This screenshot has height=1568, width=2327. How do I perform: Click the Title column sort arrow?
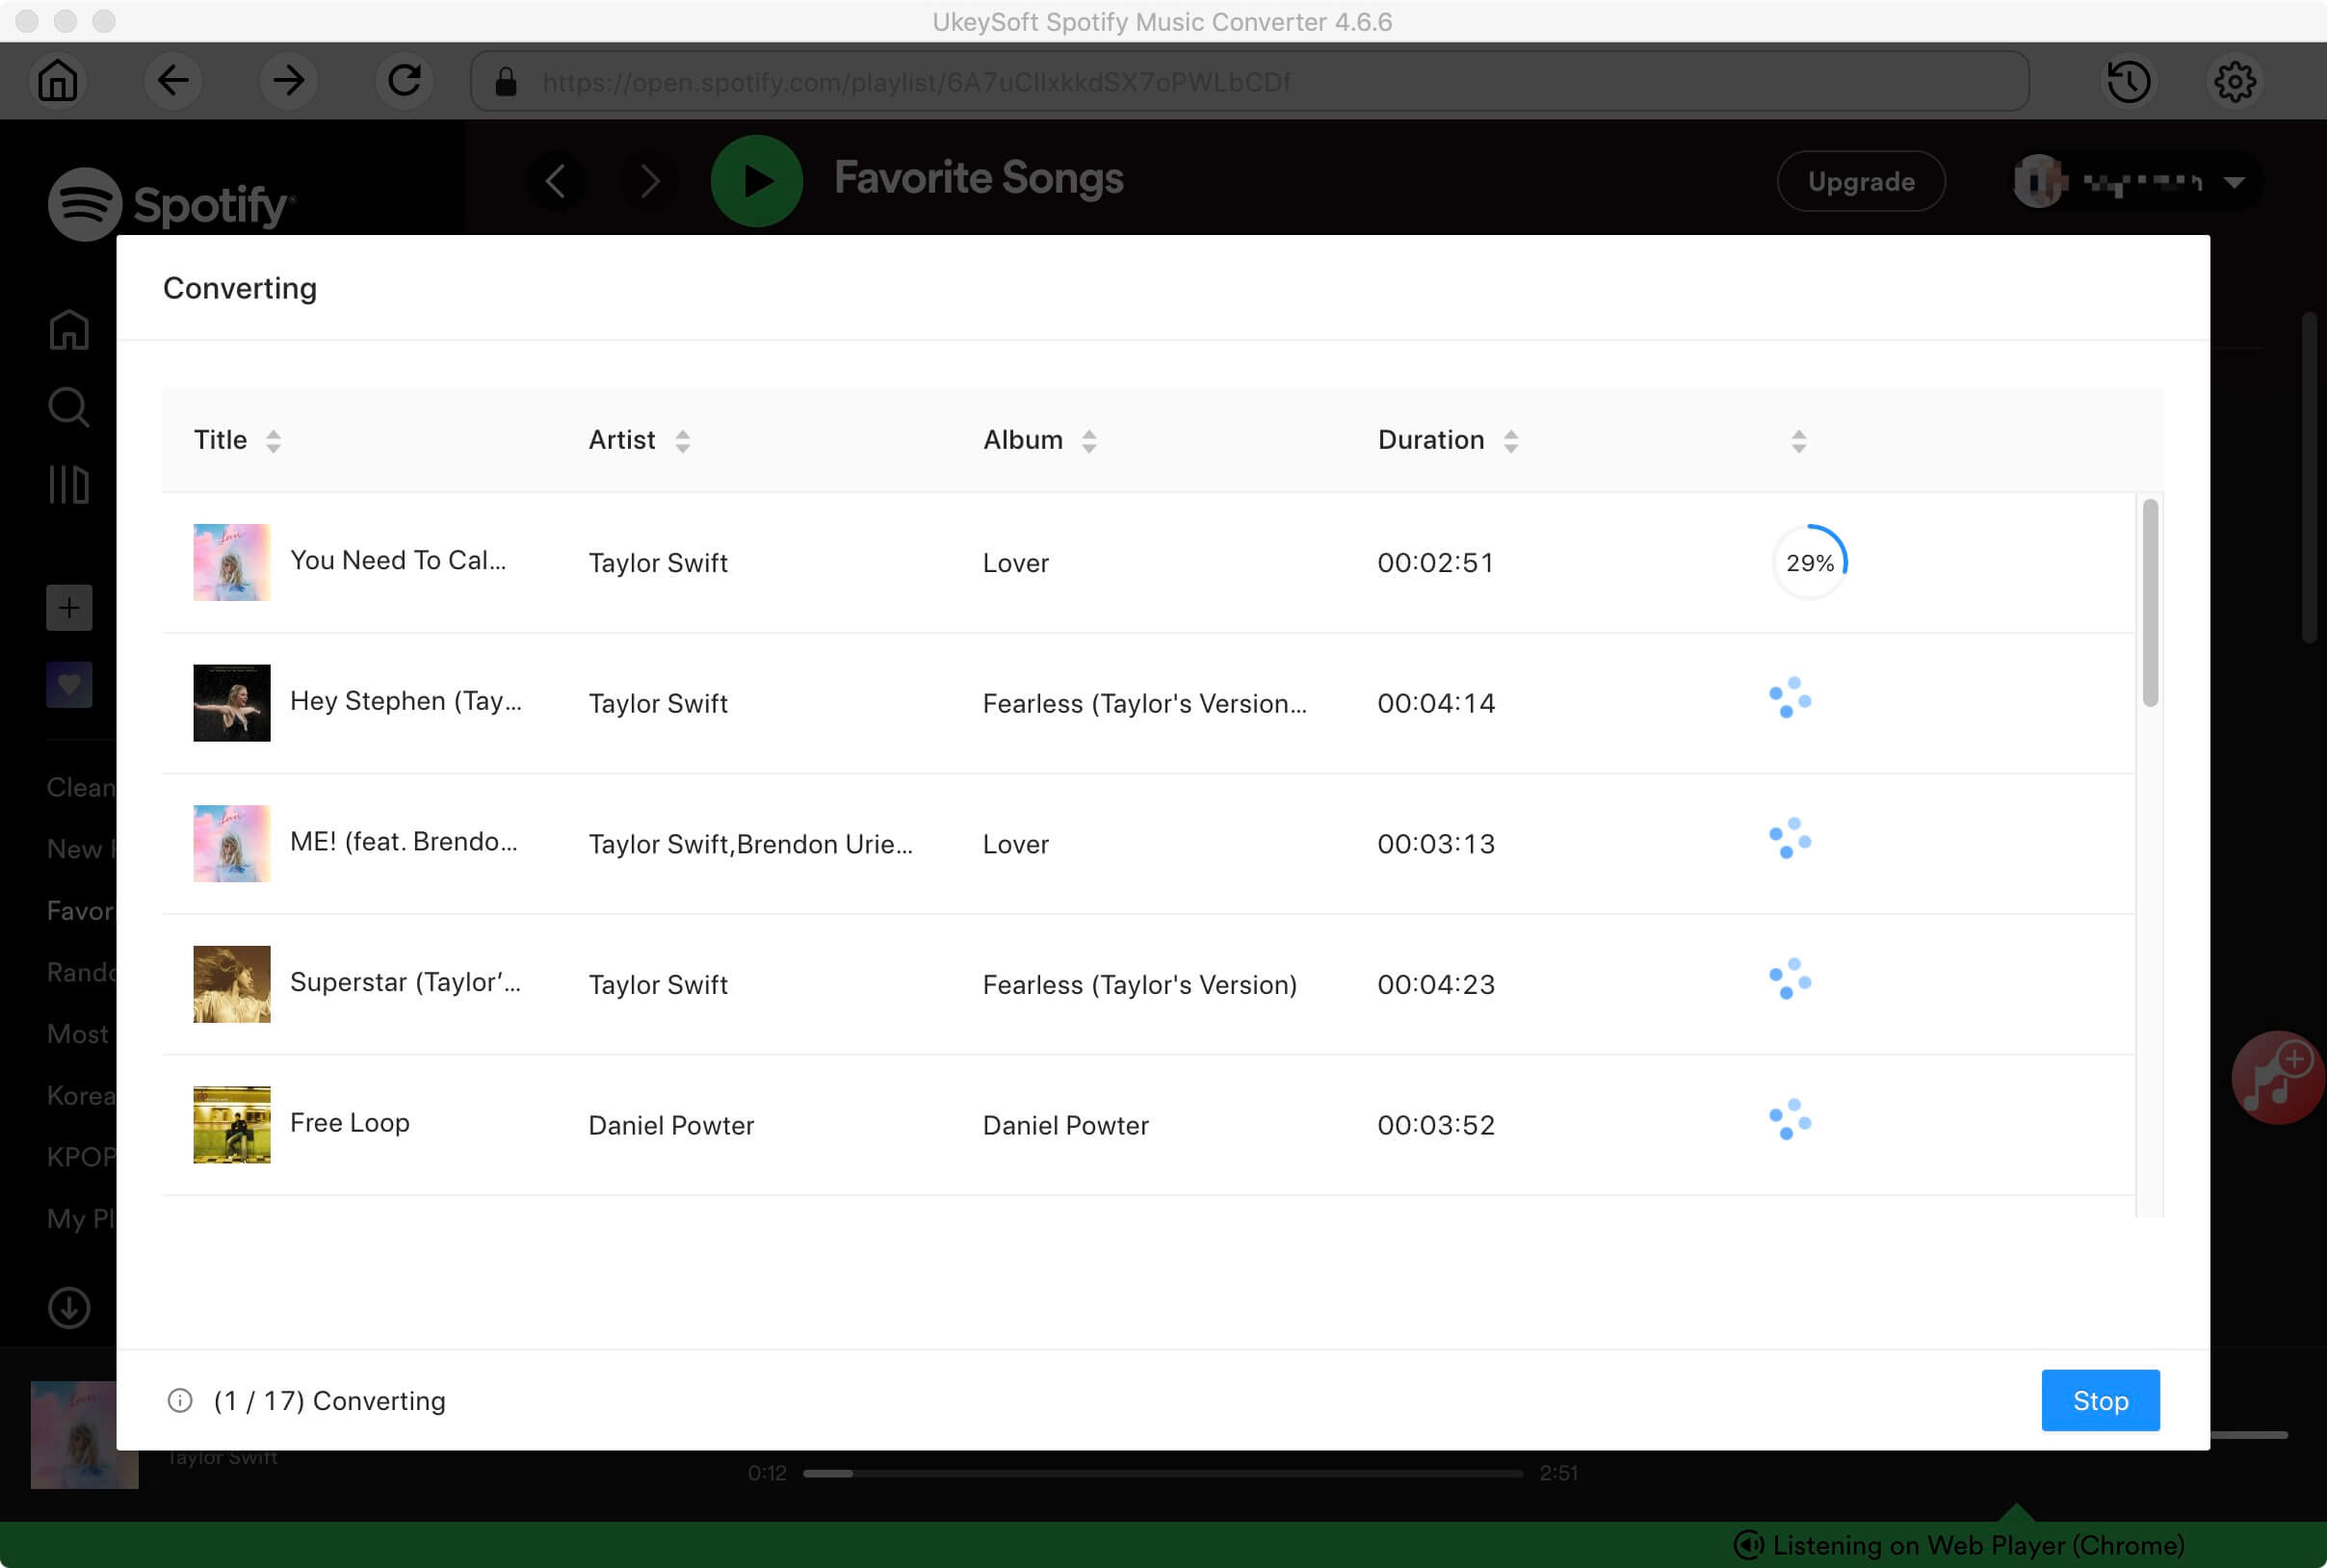click(275, 439)
